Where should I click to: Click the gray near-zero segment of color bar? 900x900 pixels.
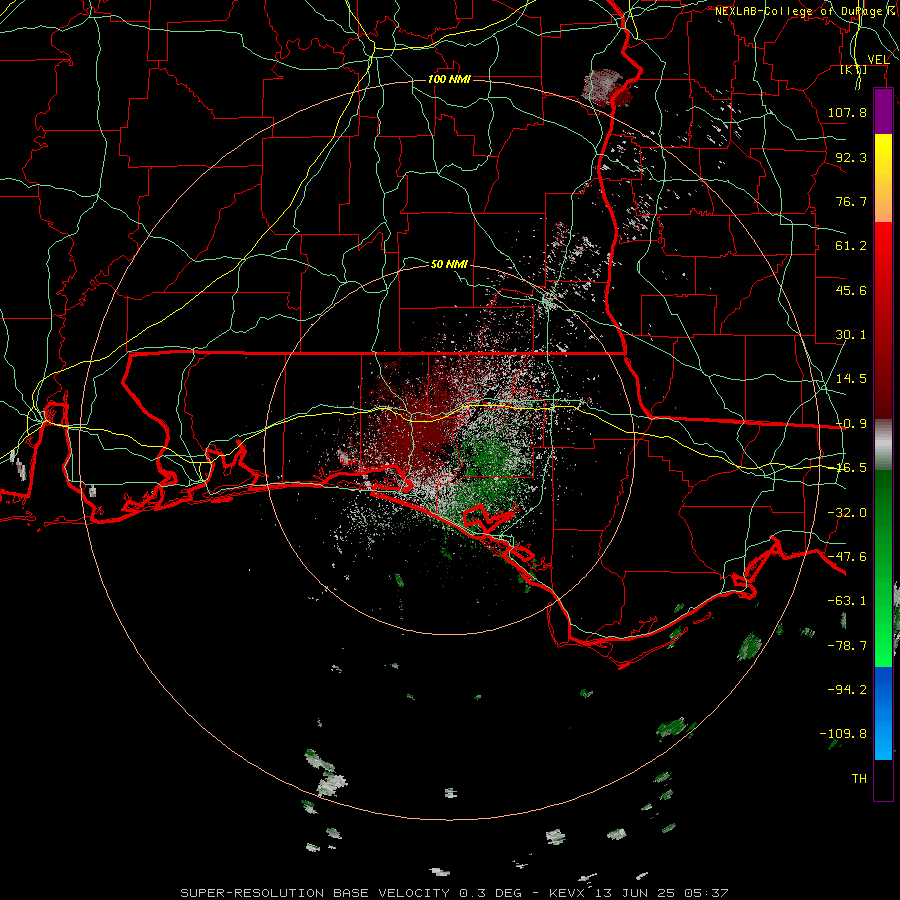click(883, 445)
